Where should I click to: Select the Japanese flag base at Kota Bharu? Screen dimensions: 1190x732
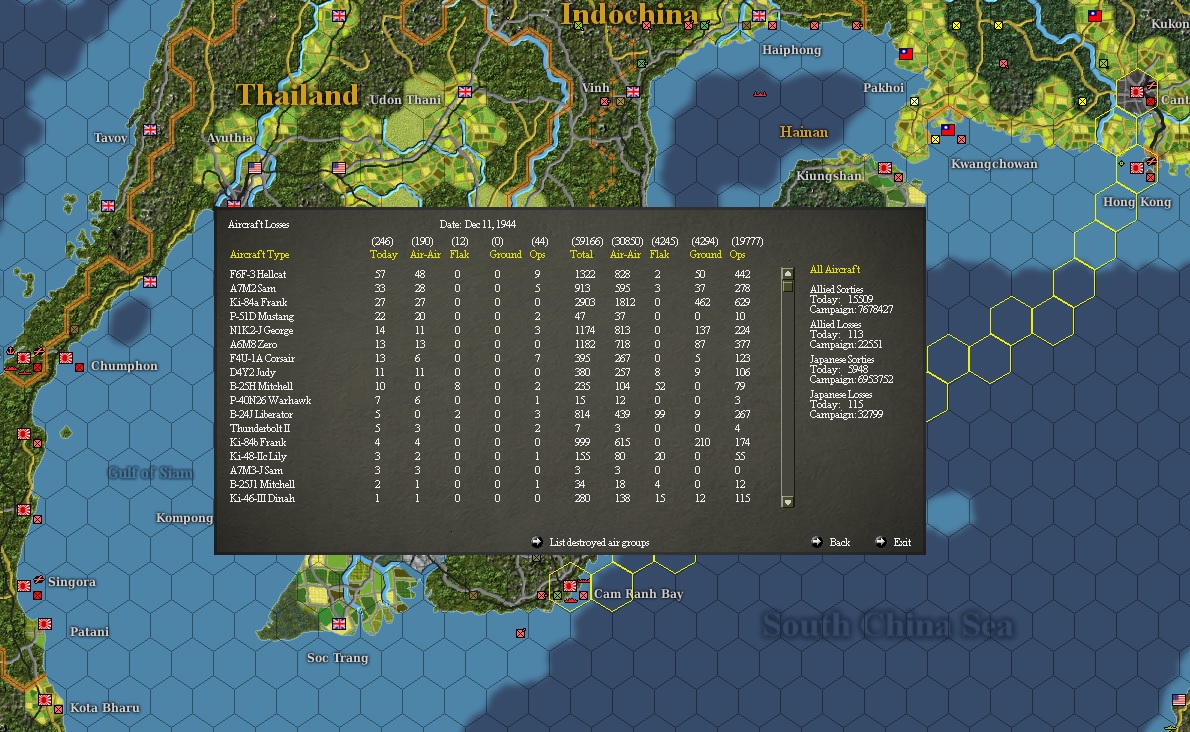click(45, 699)
